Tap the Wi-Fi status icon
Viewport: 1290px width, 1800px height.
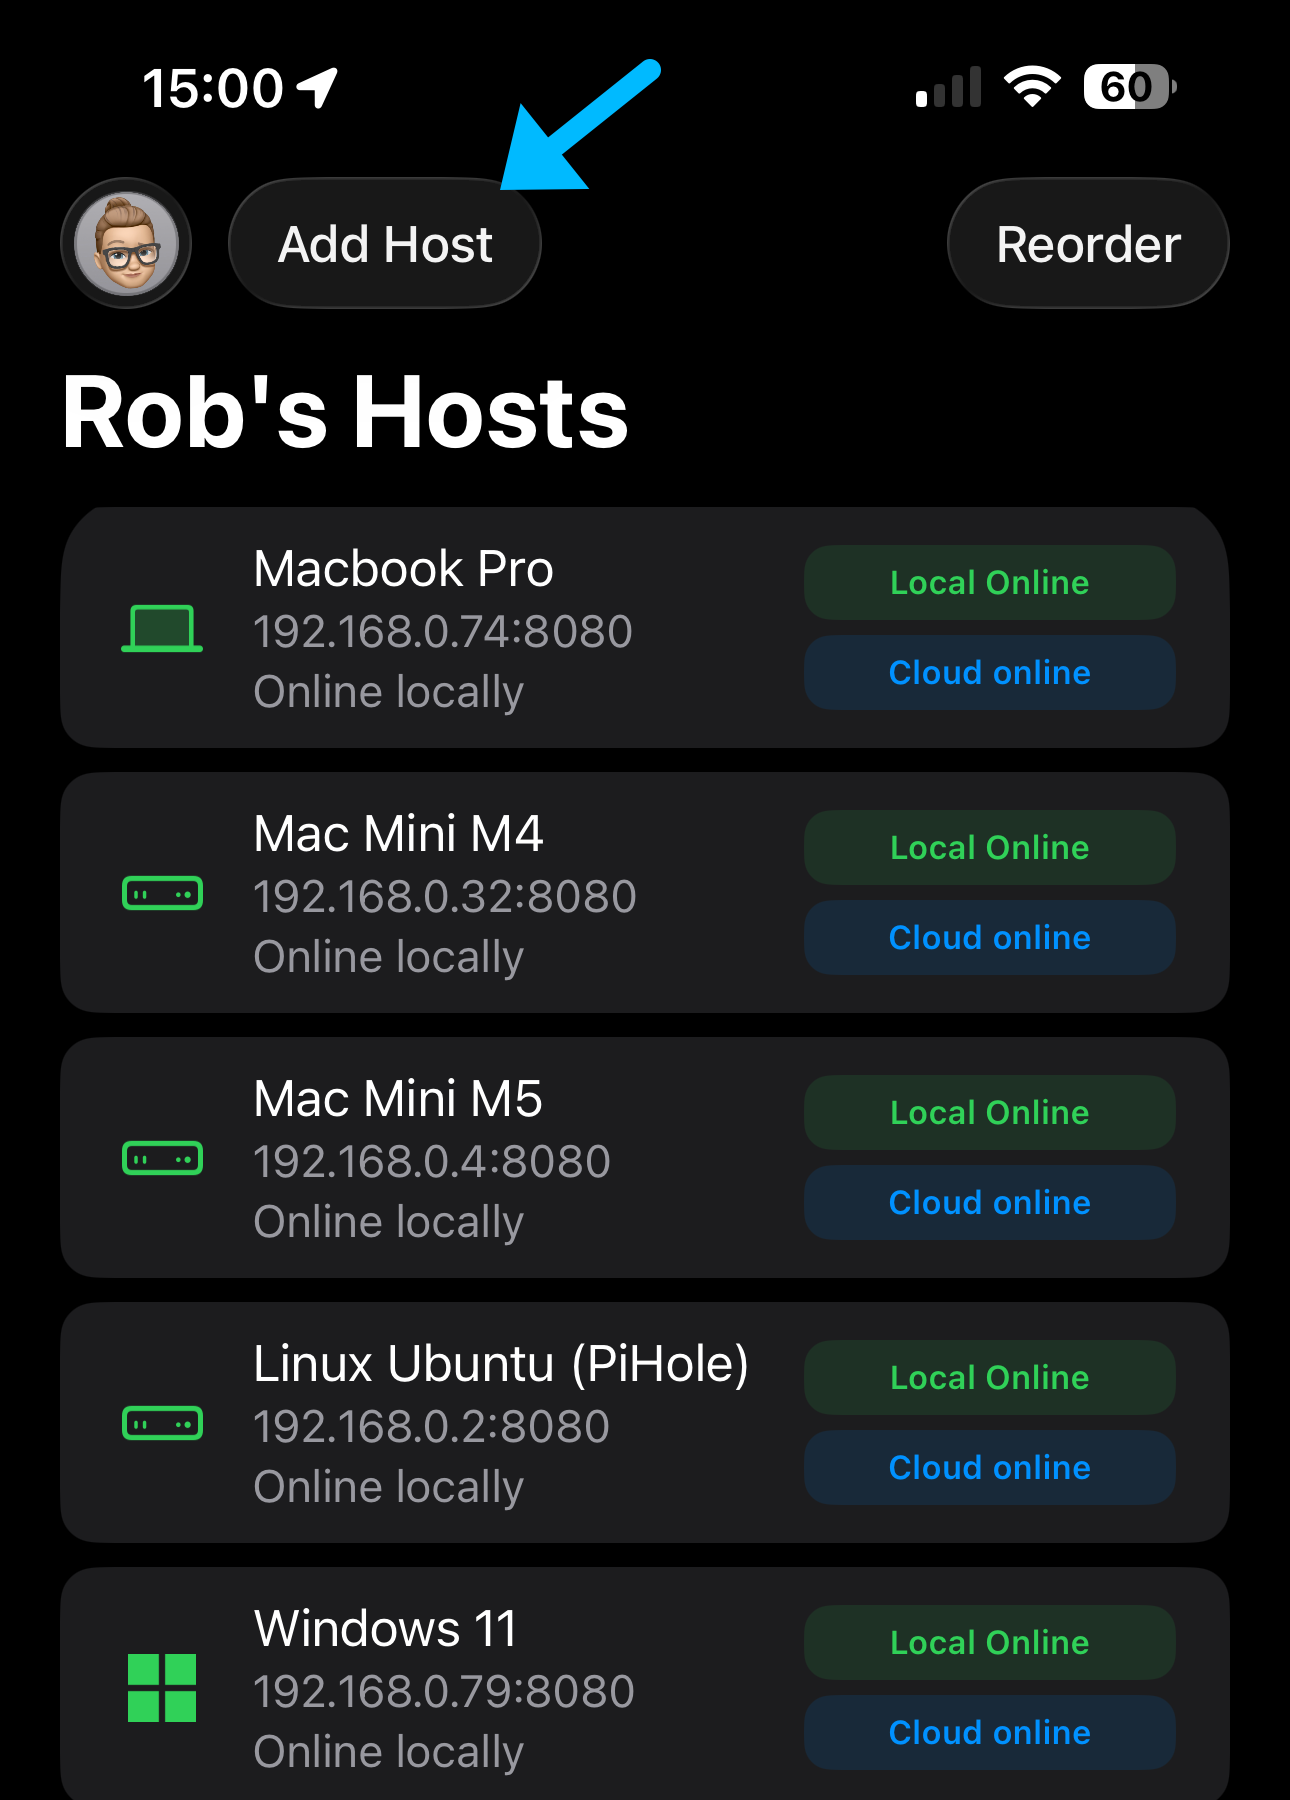1033,87
